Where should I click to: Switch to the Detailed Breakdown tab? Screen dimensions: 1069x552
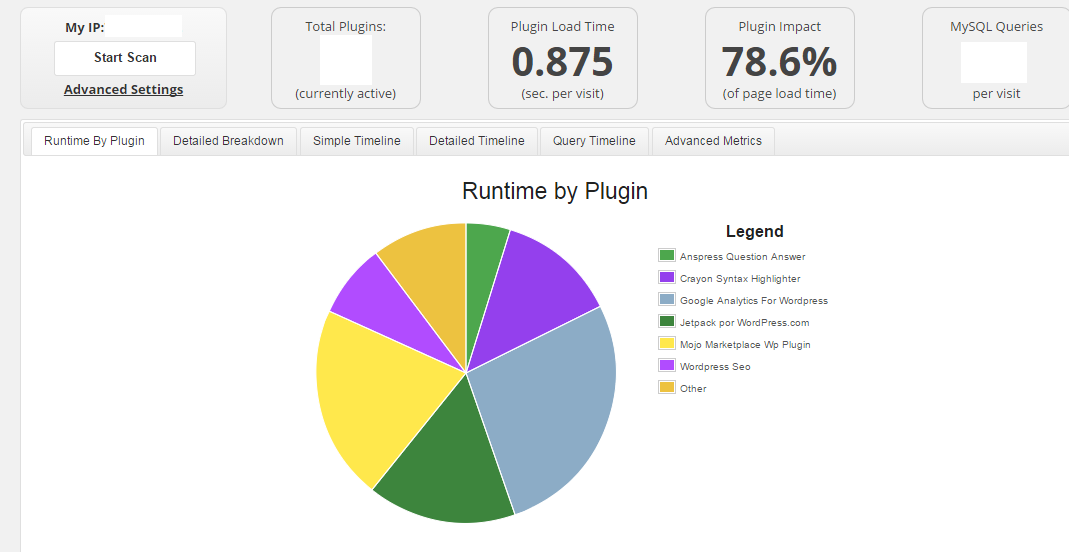[x=228, y=141]
